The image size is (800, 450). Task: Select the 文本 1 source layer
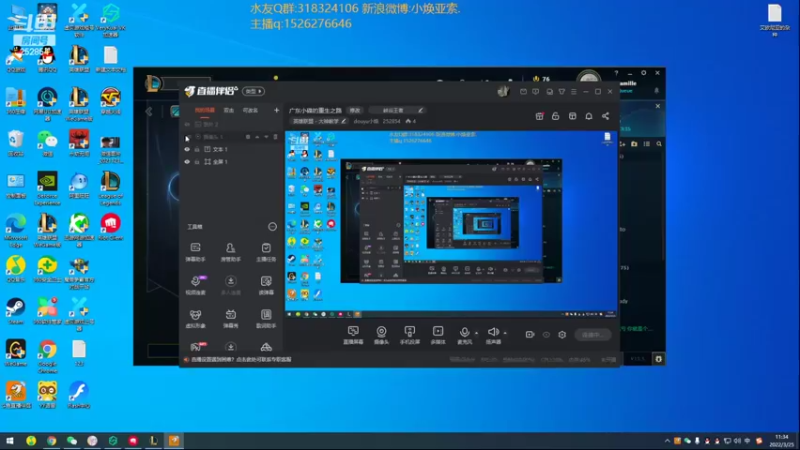pyautogui.click(x=232, y=149)
